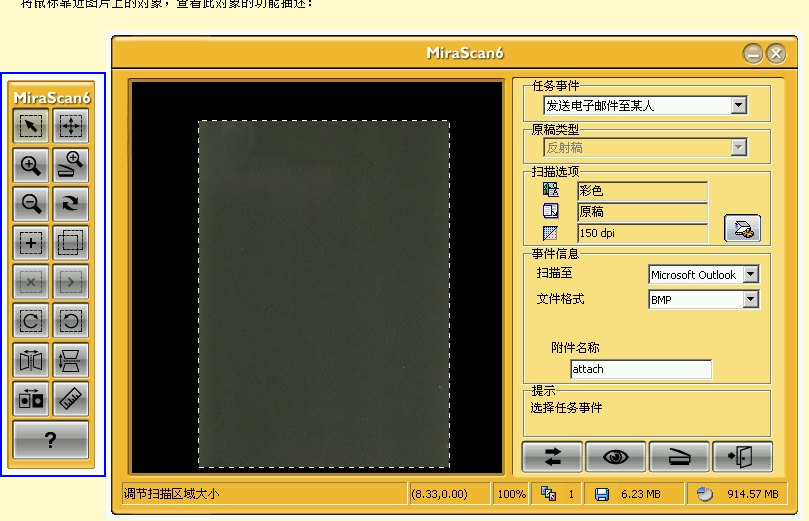This screenshot has height=521, width=809.
Task: Click the exit door button
Action: click(742, 457)
